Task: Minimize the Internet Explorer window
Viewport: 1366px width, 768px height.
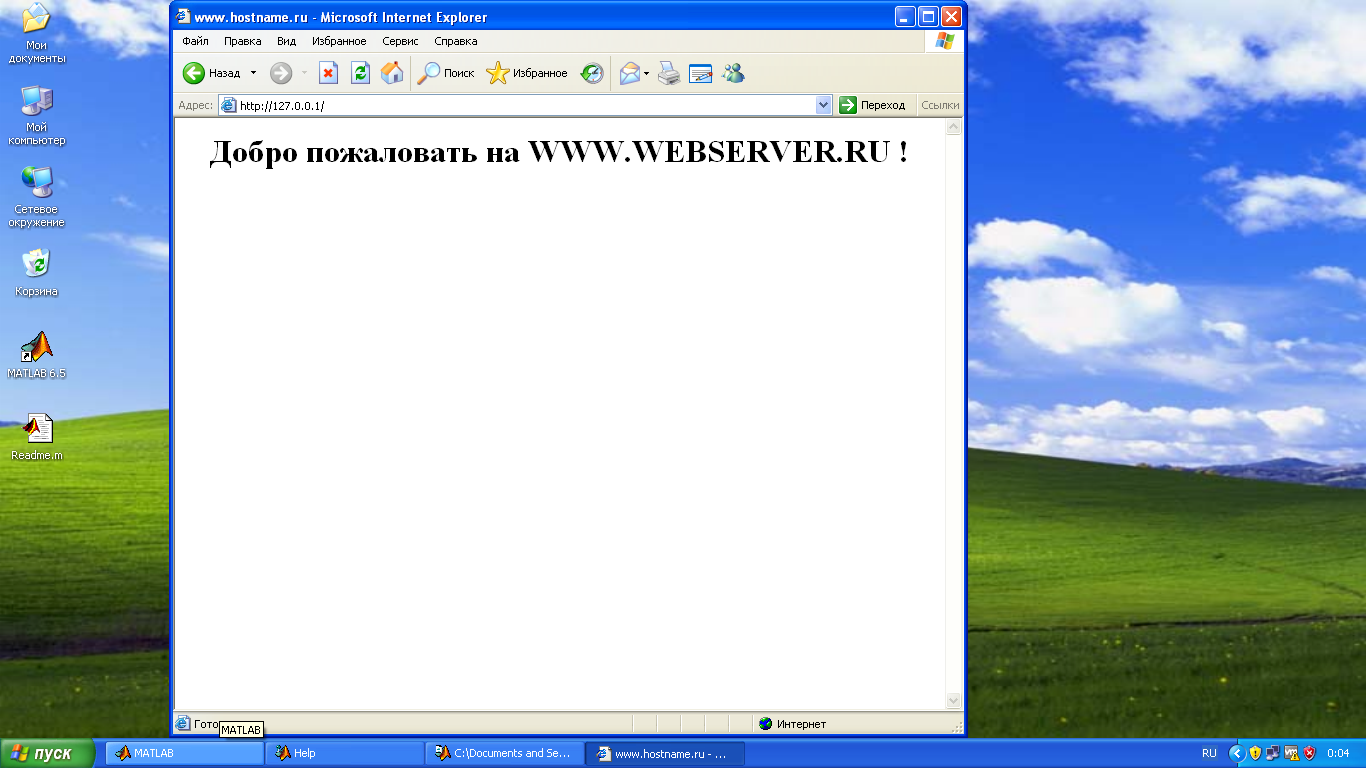Action: tap(905, 16)
